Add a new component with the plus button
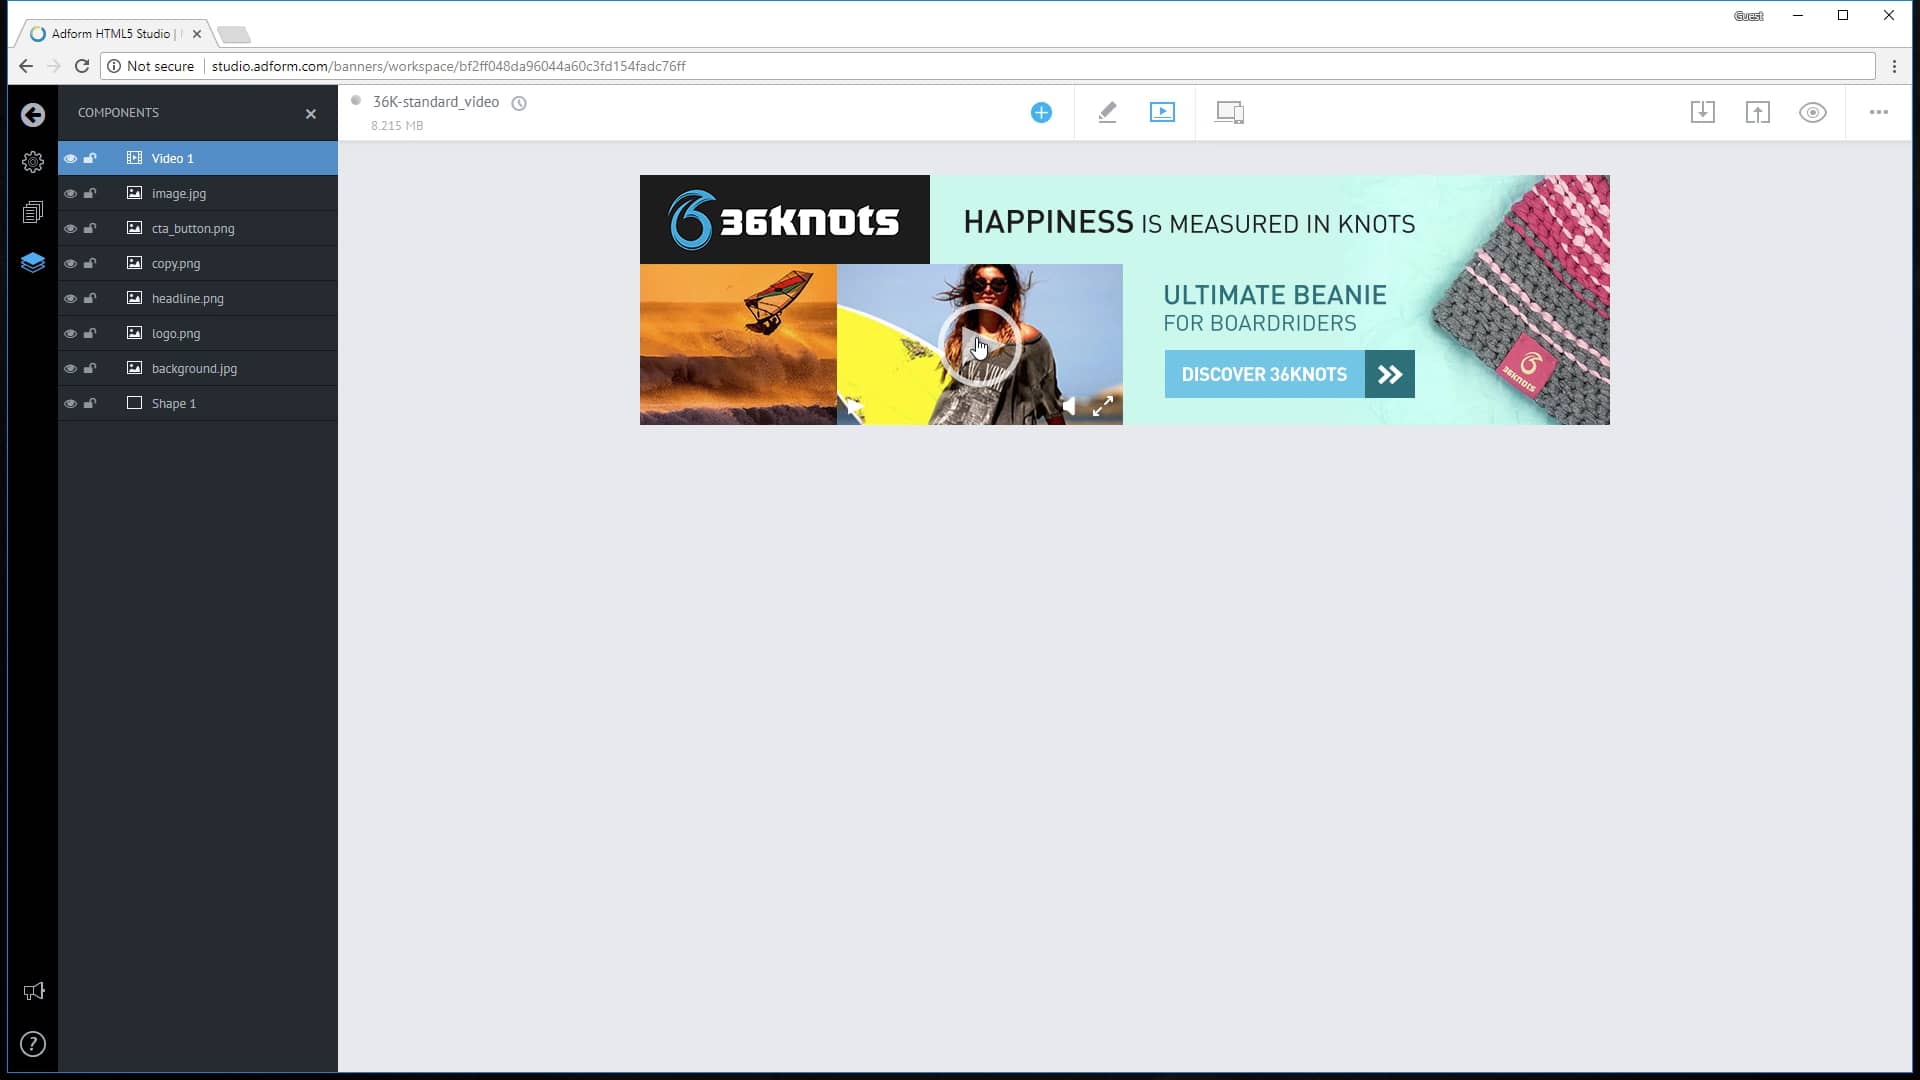1920x1080 pixels. pyautogui.click(x=1041, y=112)
